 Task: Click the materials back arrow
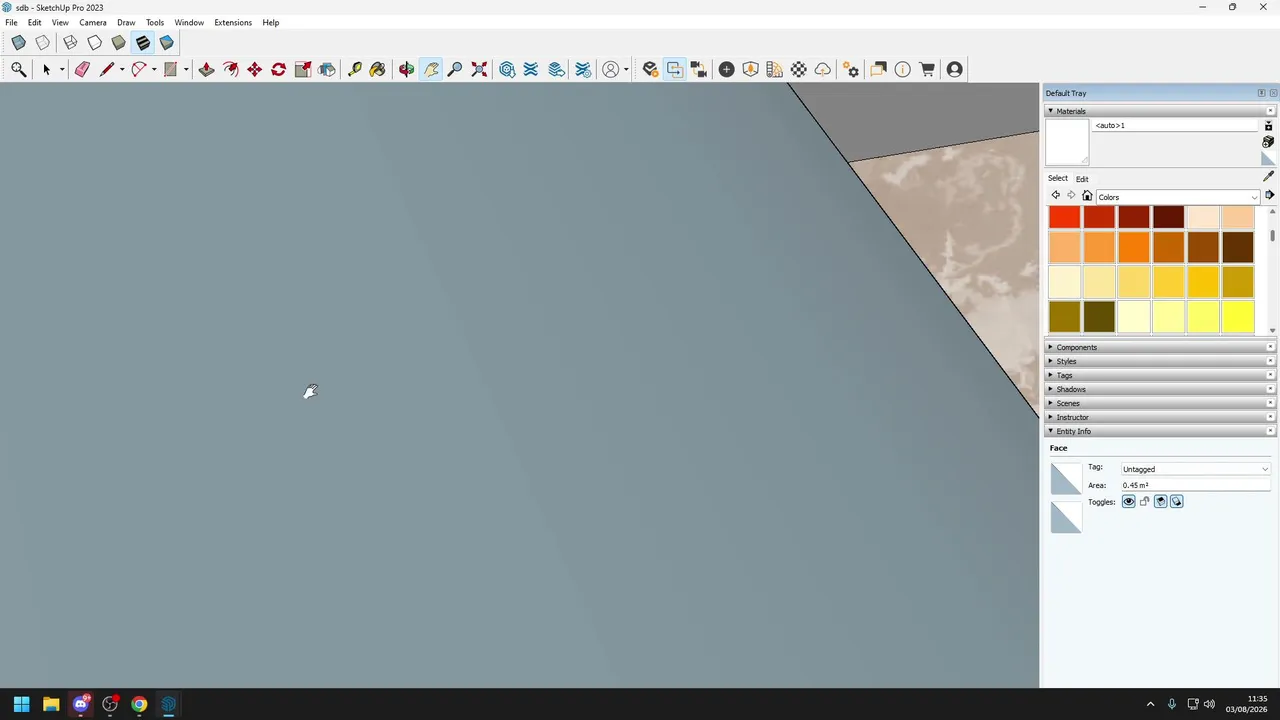pos(1055,196)
